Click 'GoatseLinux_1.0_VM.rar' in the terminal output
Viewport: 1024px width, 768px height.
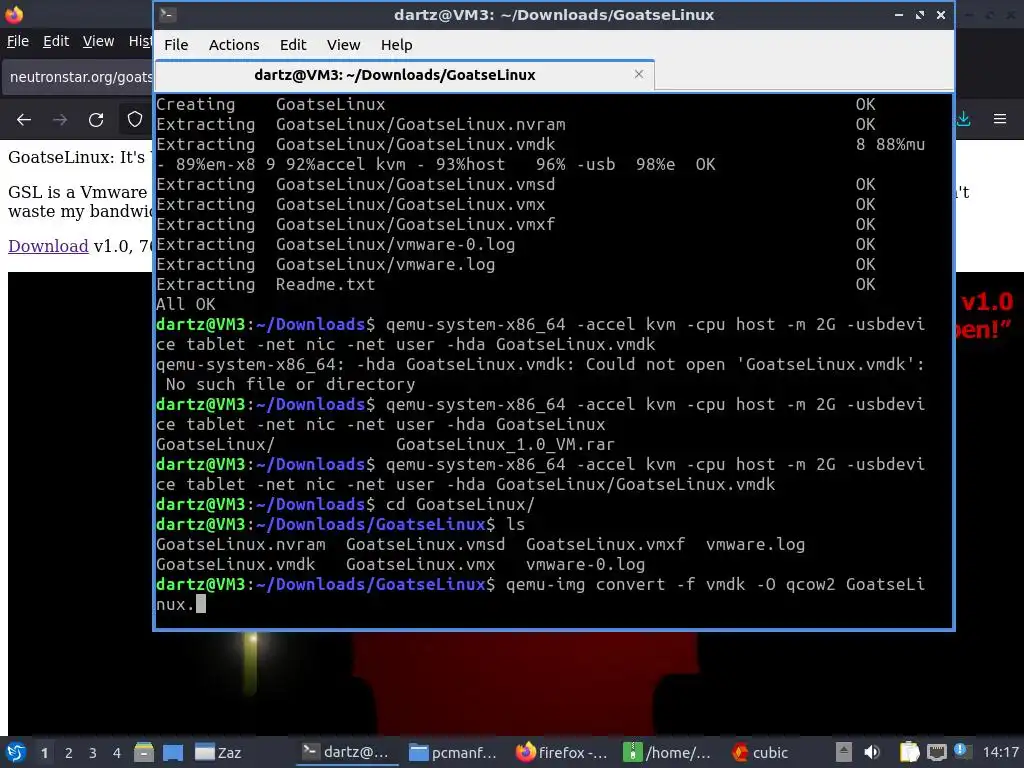point(505,445)
